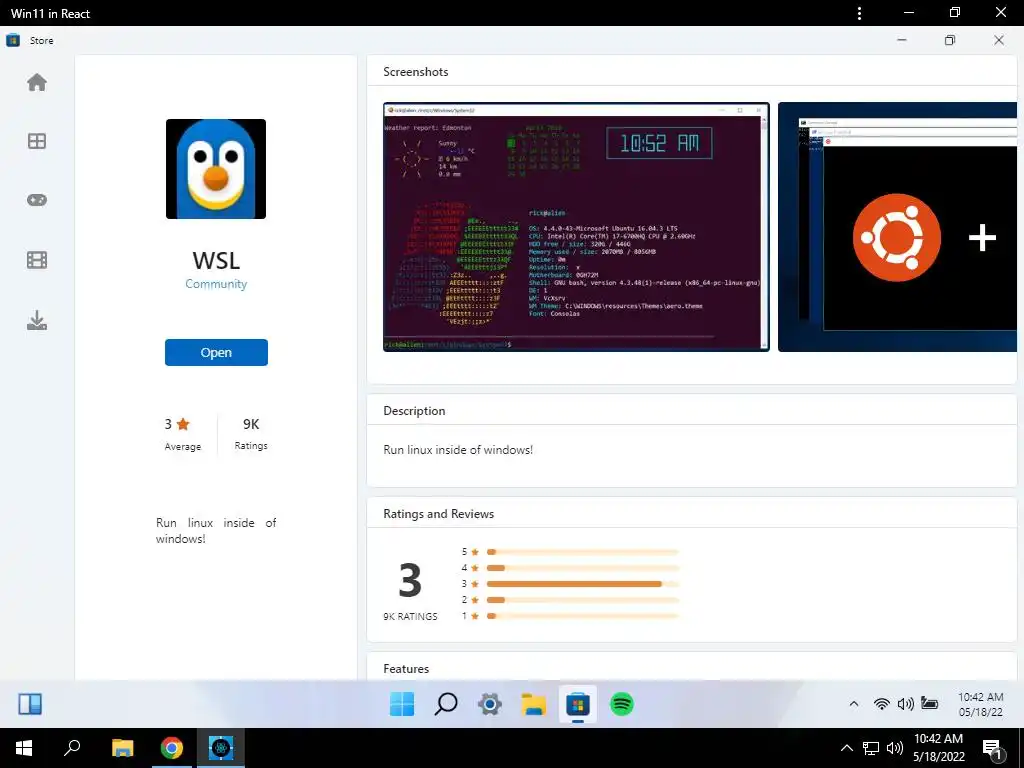Click the WSL penguin app icon
1024x768 pixels.
click(x=216, y=168)
